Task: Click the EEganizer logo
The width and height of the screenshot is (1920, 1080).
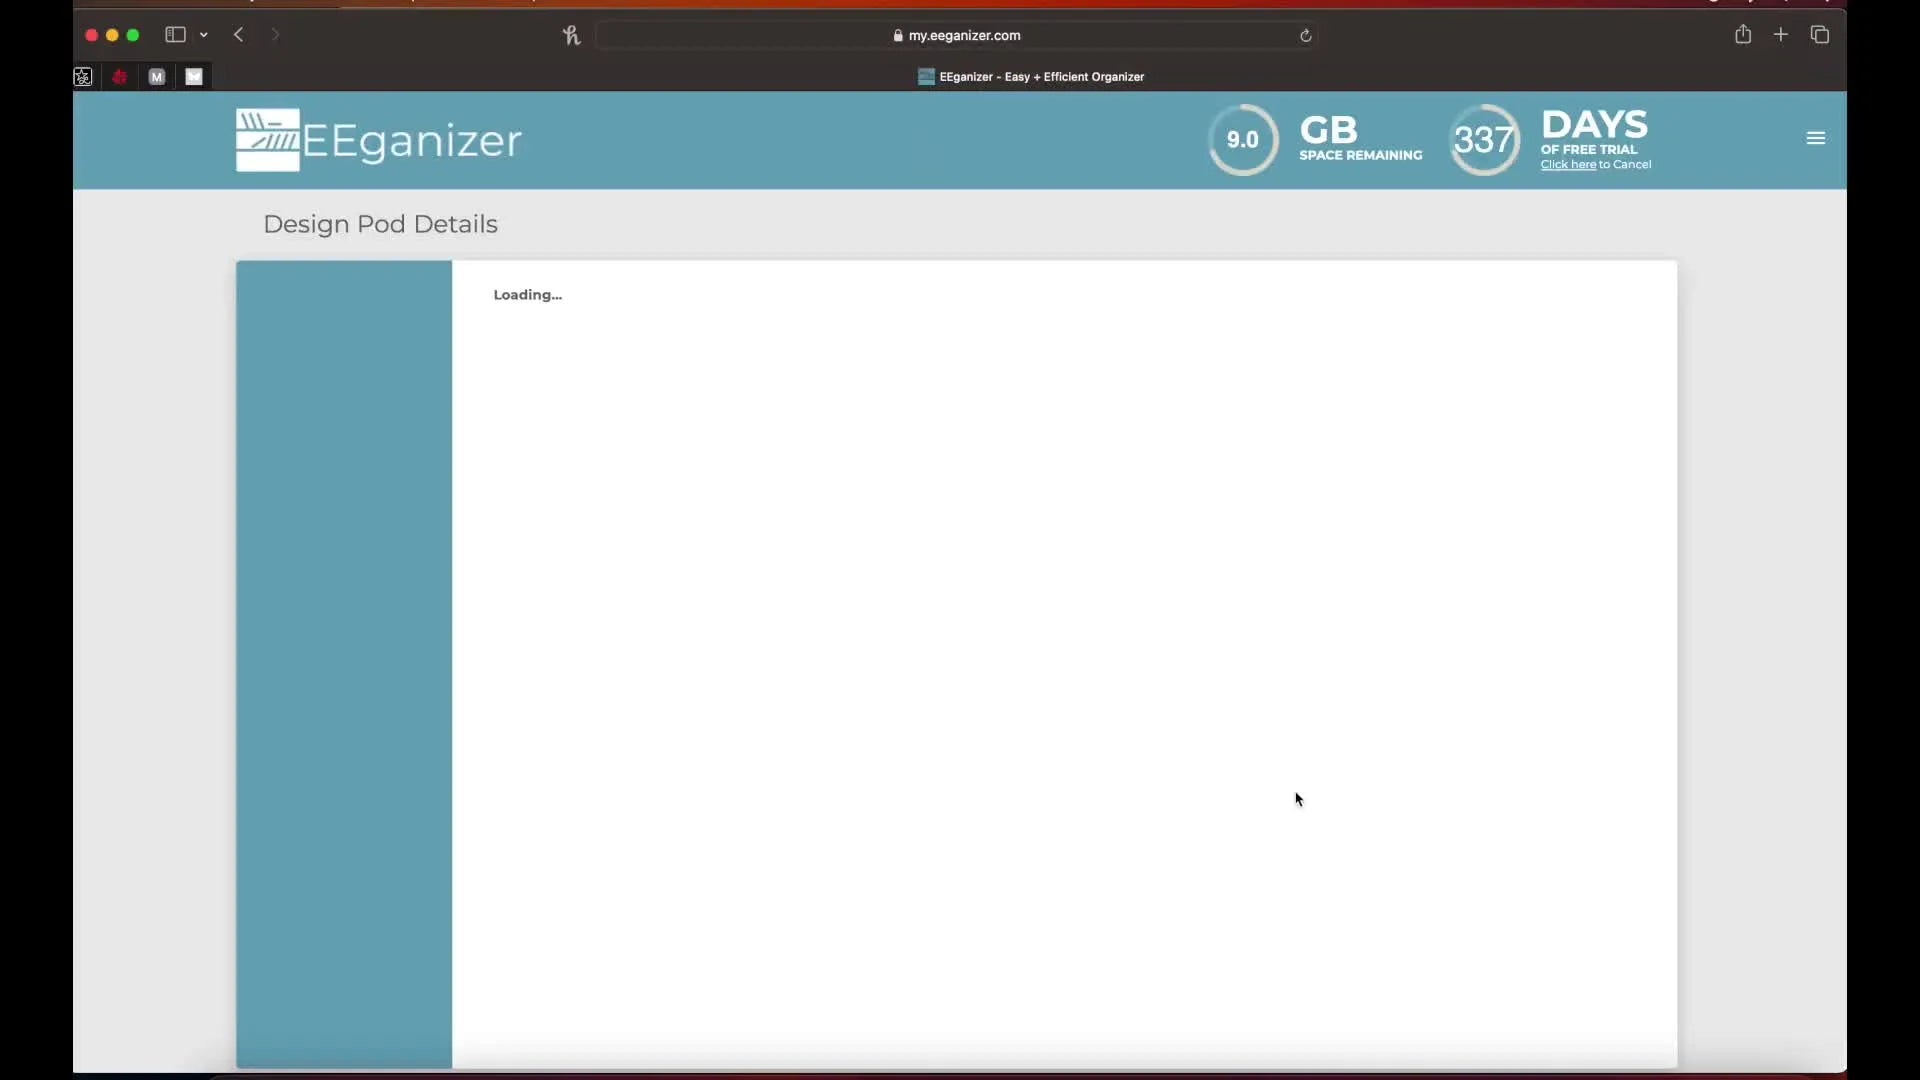Action: 378,140
